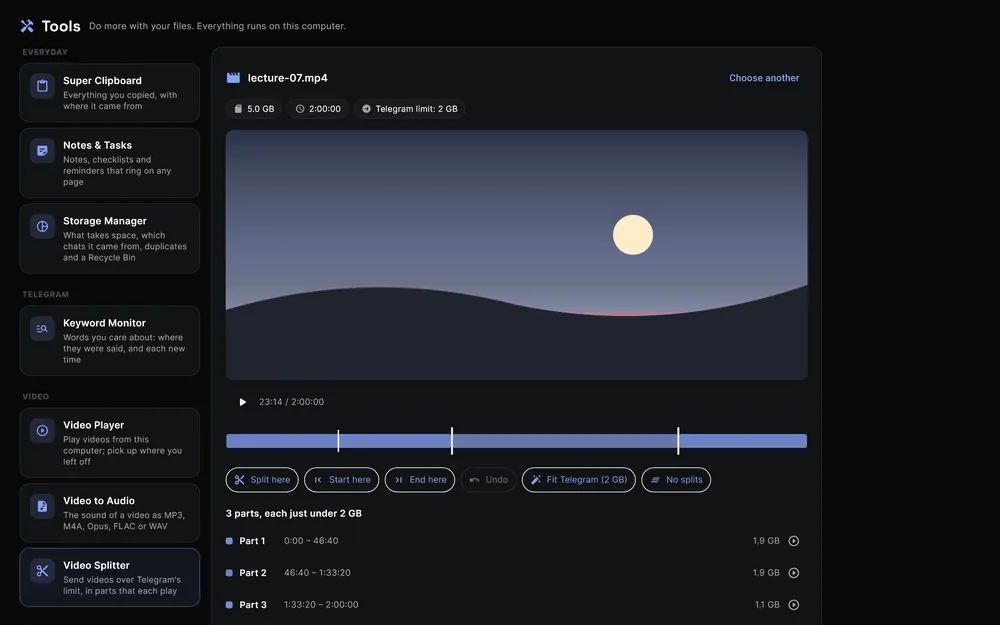Image resolution: width=1000 pixels, height=625 pixels.
Task: Click the first split marker on timeline
Action: [x=338, y=441]
